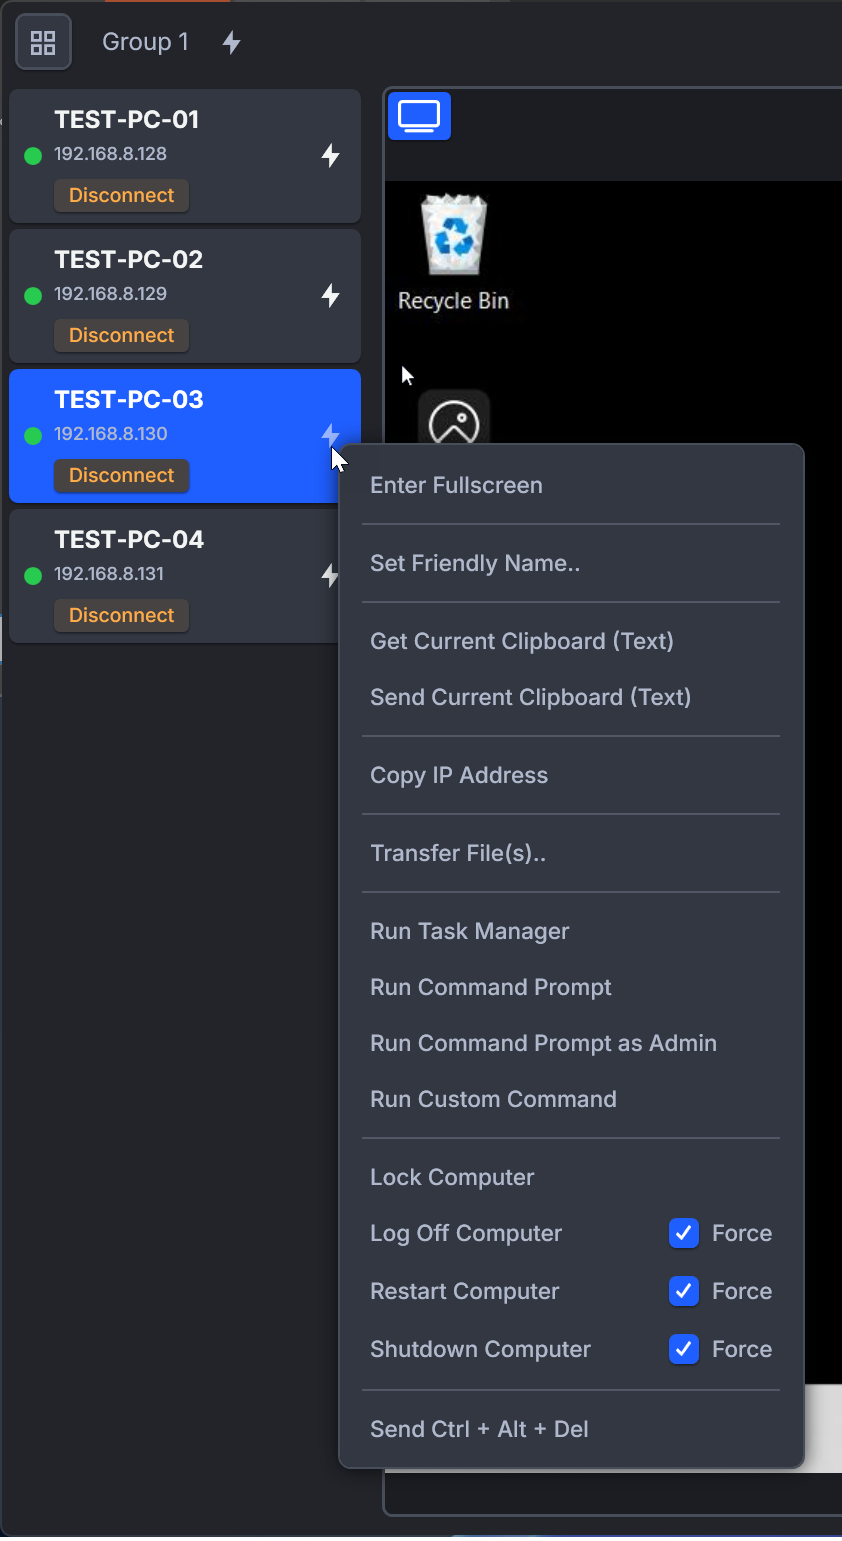Click the green status dot of TEST-PC-01
Viewport: 842px width, 1541px height.
33,155
